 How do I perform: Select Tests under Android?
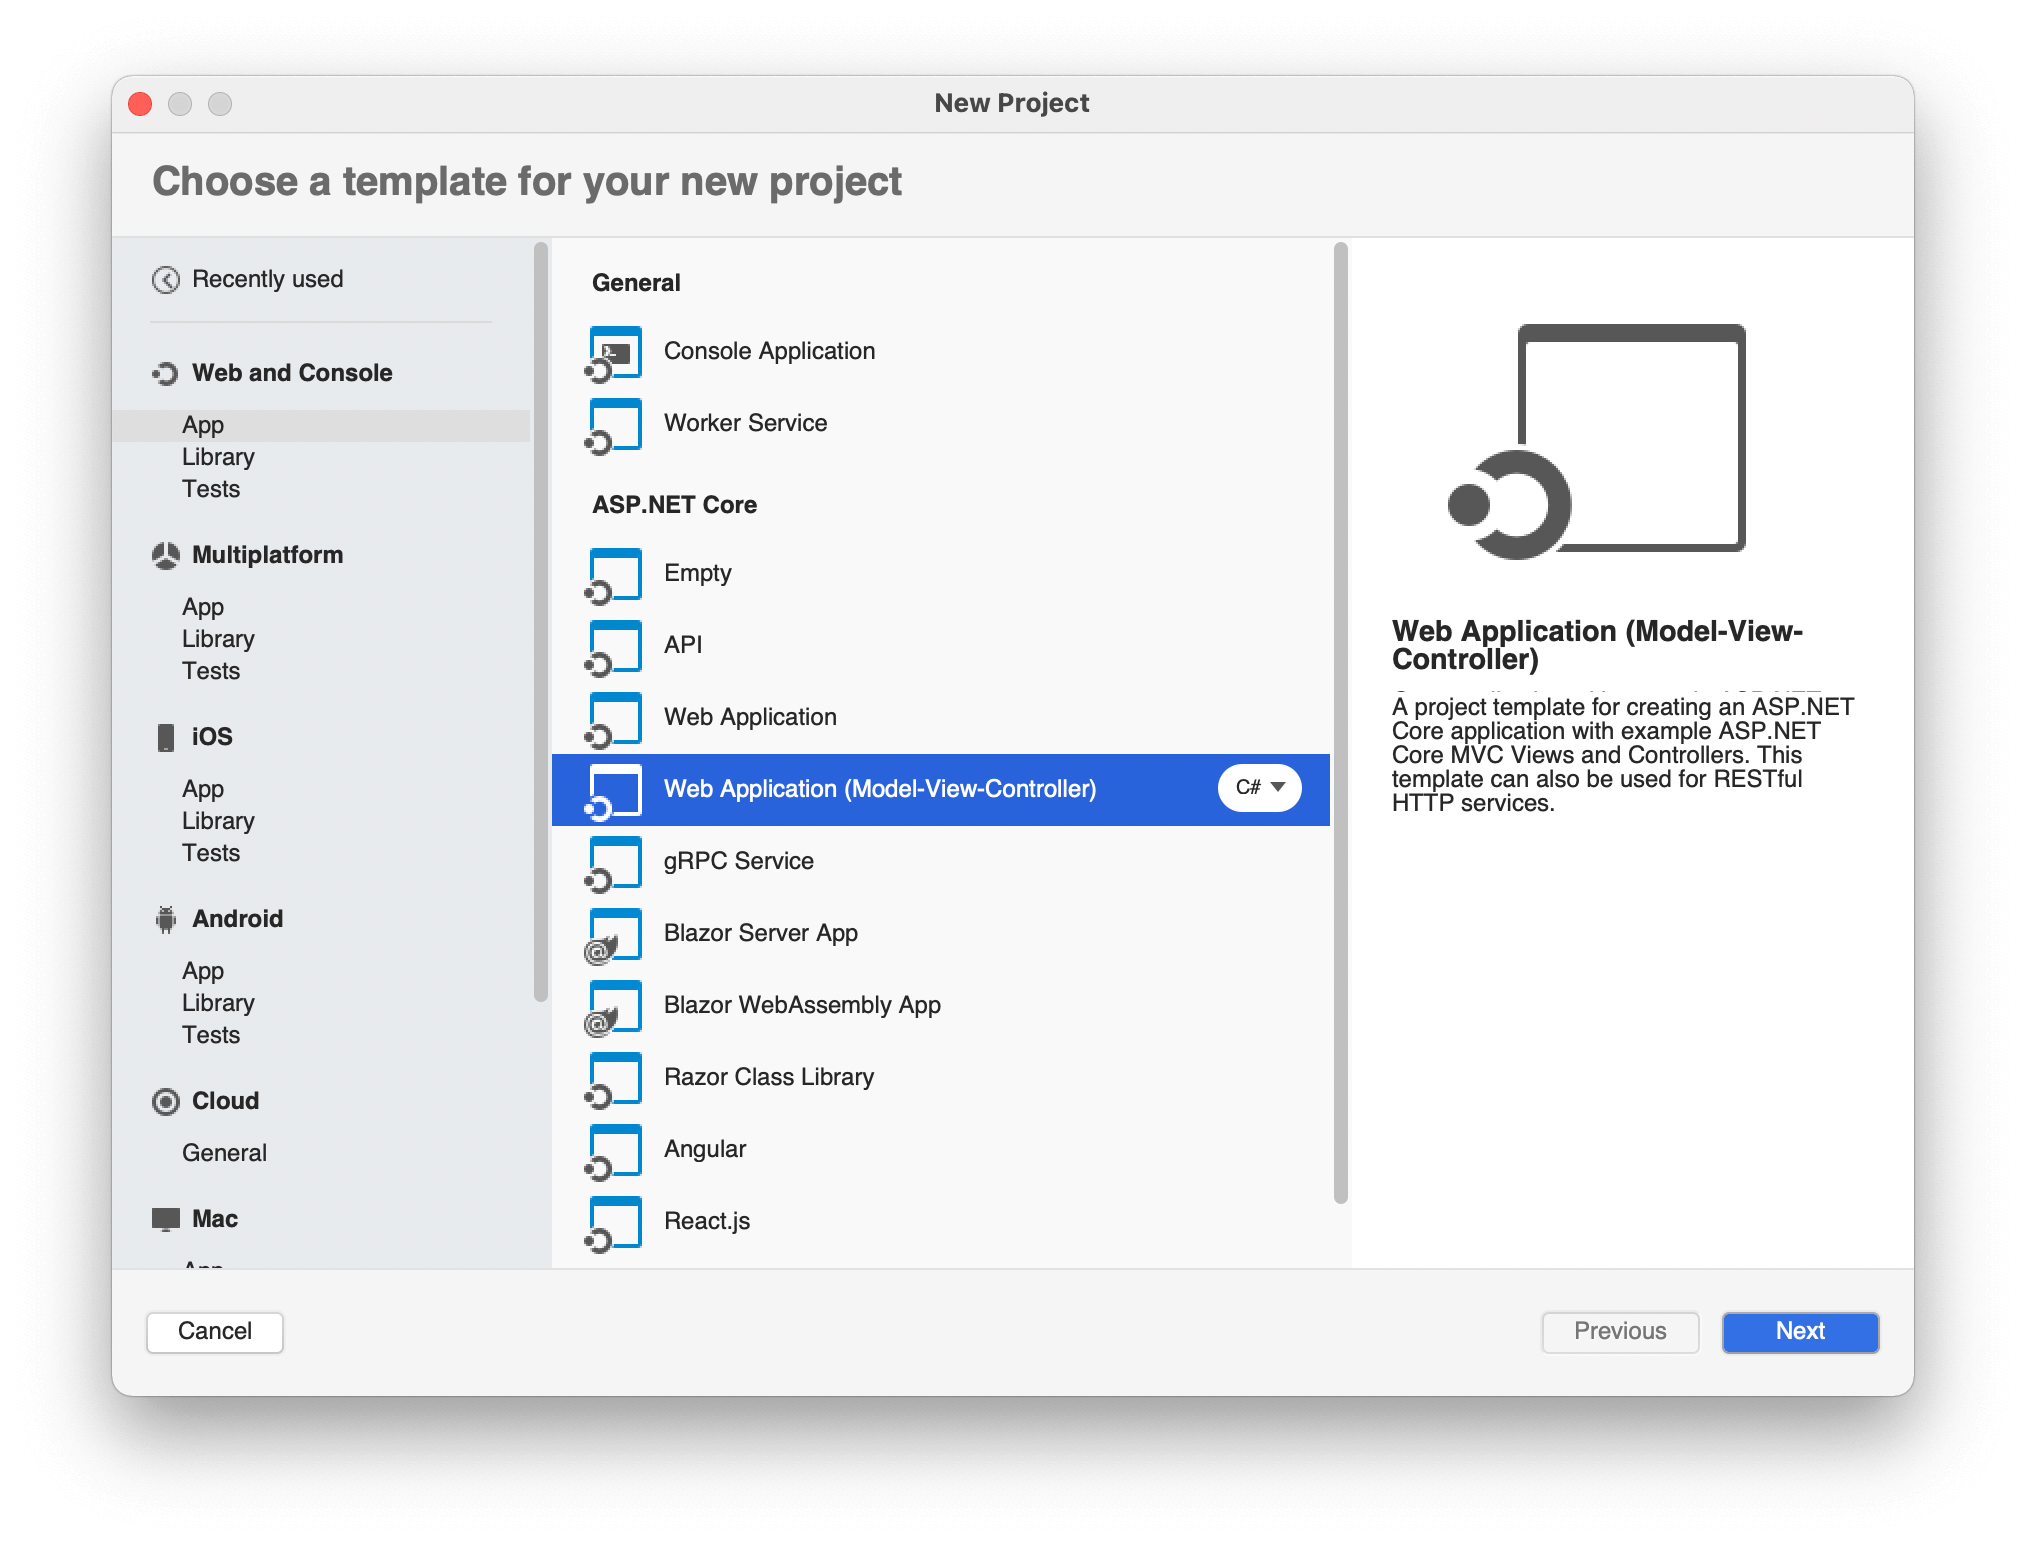pyautogui.click(x=211, y=1035)
